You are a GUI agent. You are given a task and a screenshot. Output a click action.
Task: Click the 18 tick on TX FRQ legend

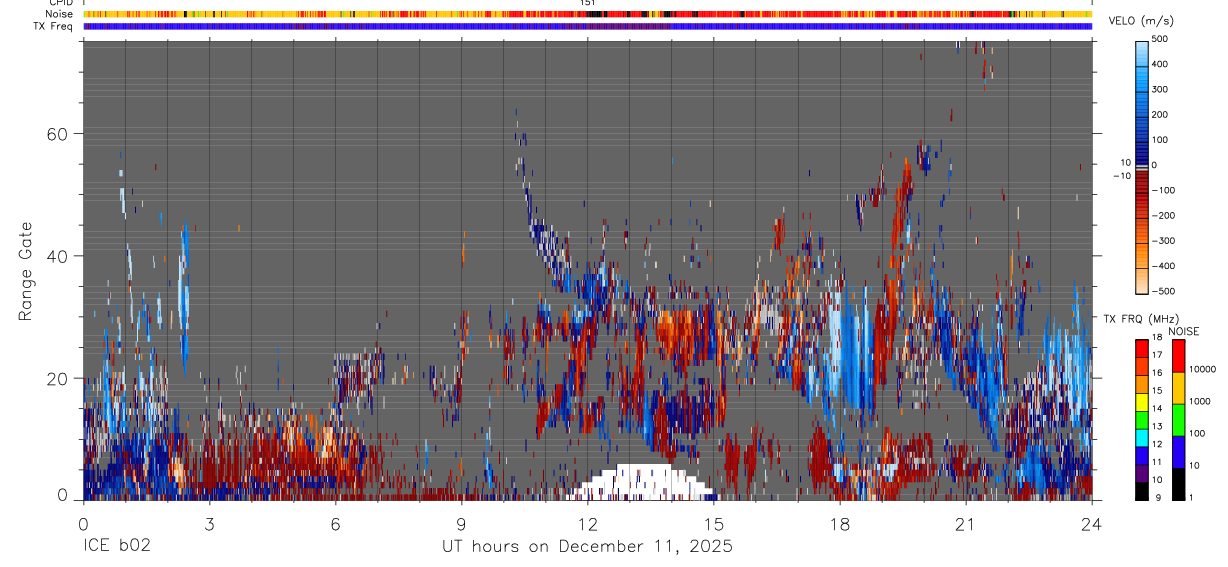(1156, 338)
